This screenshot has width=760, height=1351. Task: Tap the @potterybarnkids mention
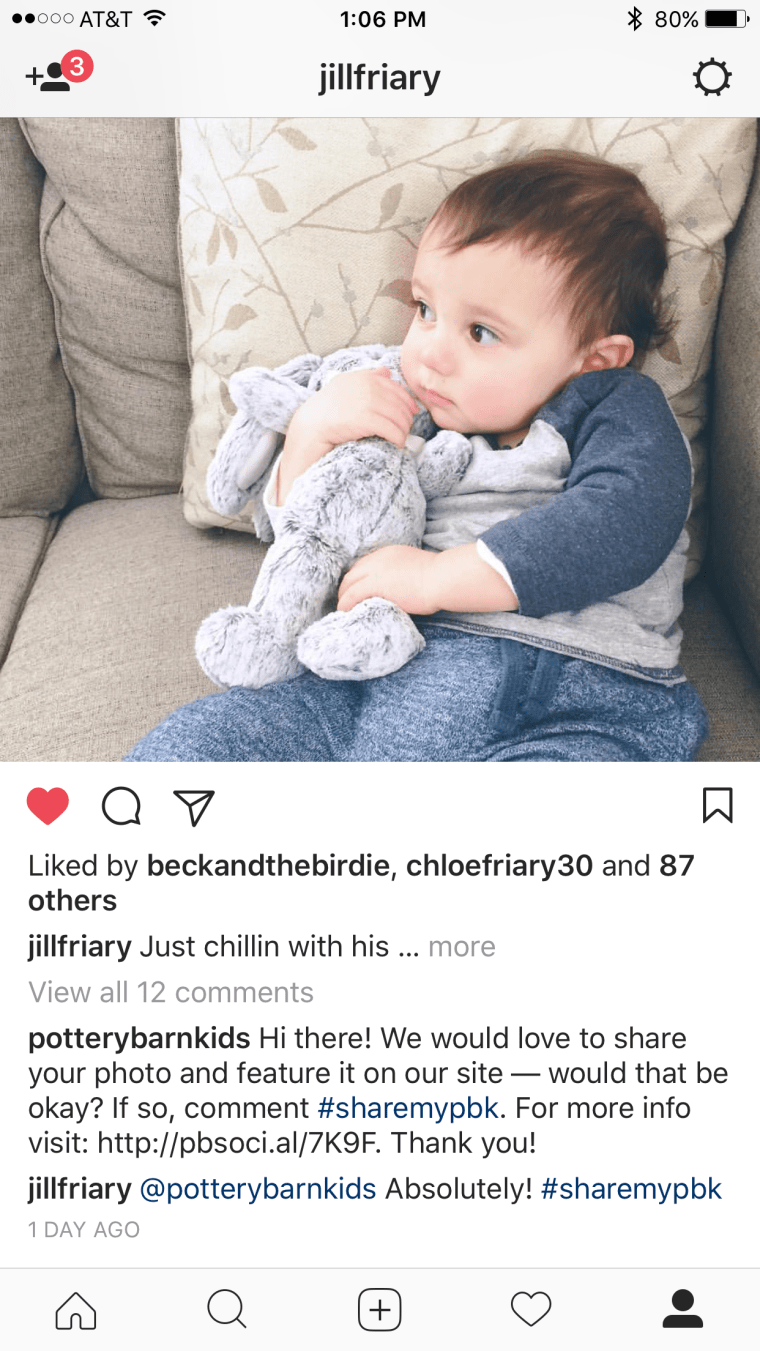(x=258, y=1190)
